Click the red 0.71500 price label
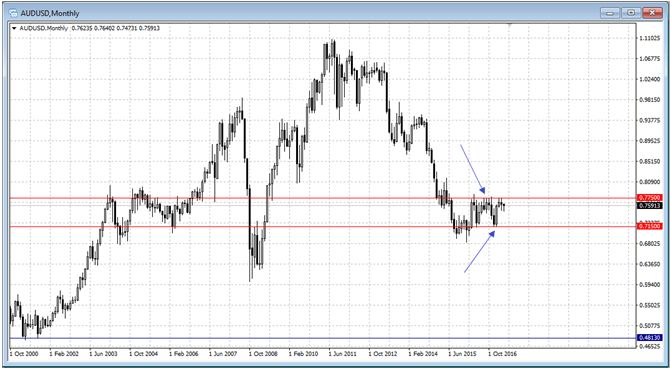The height and width of the screenshot is (368, 670). (x=649, y=226)
